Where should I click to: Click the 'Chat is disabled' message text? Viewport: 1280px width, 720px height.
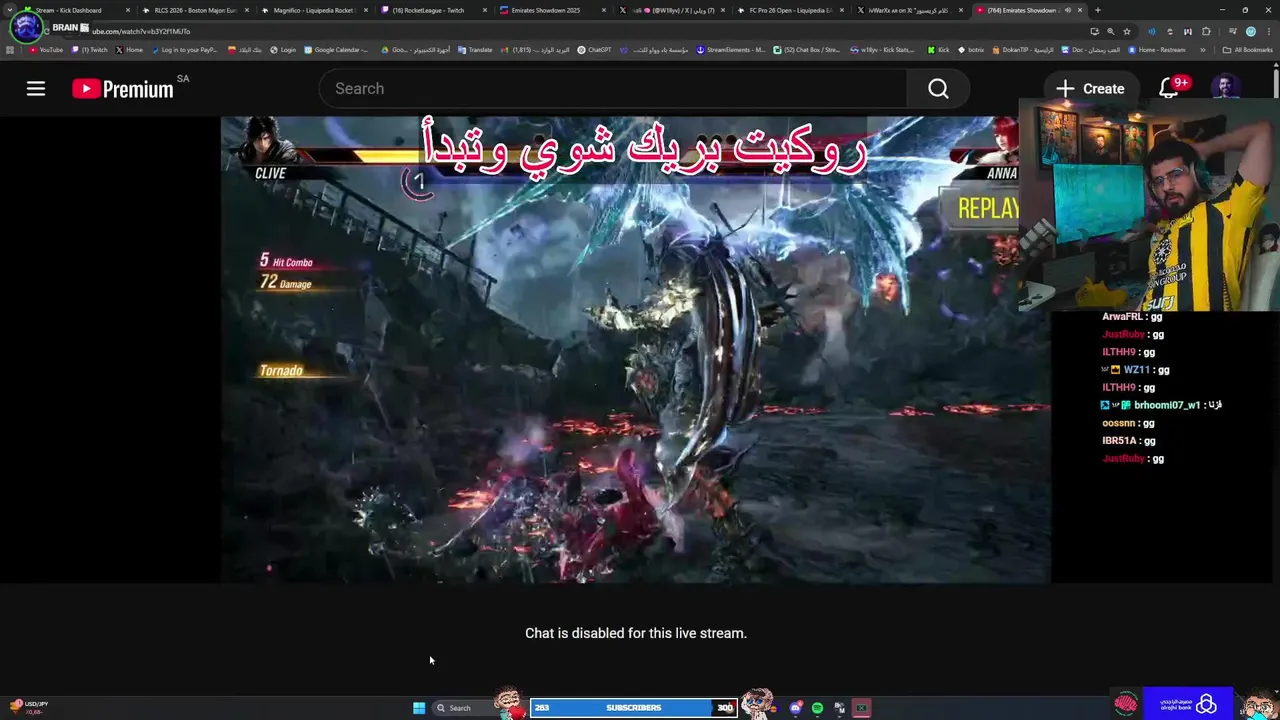point(636,633)
